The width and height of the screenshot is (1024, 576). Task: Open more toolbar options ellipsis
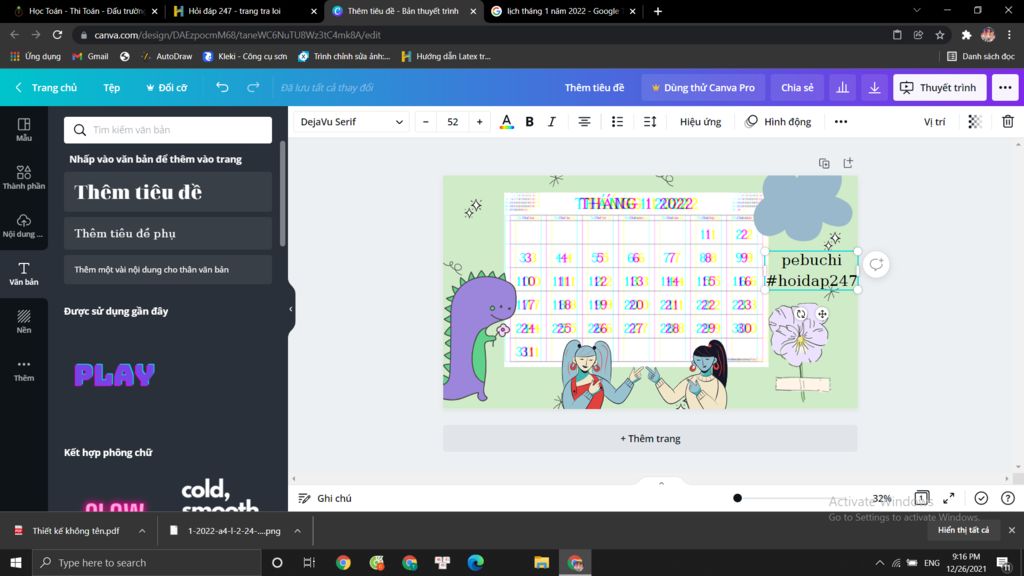click(x=840, y=122)
